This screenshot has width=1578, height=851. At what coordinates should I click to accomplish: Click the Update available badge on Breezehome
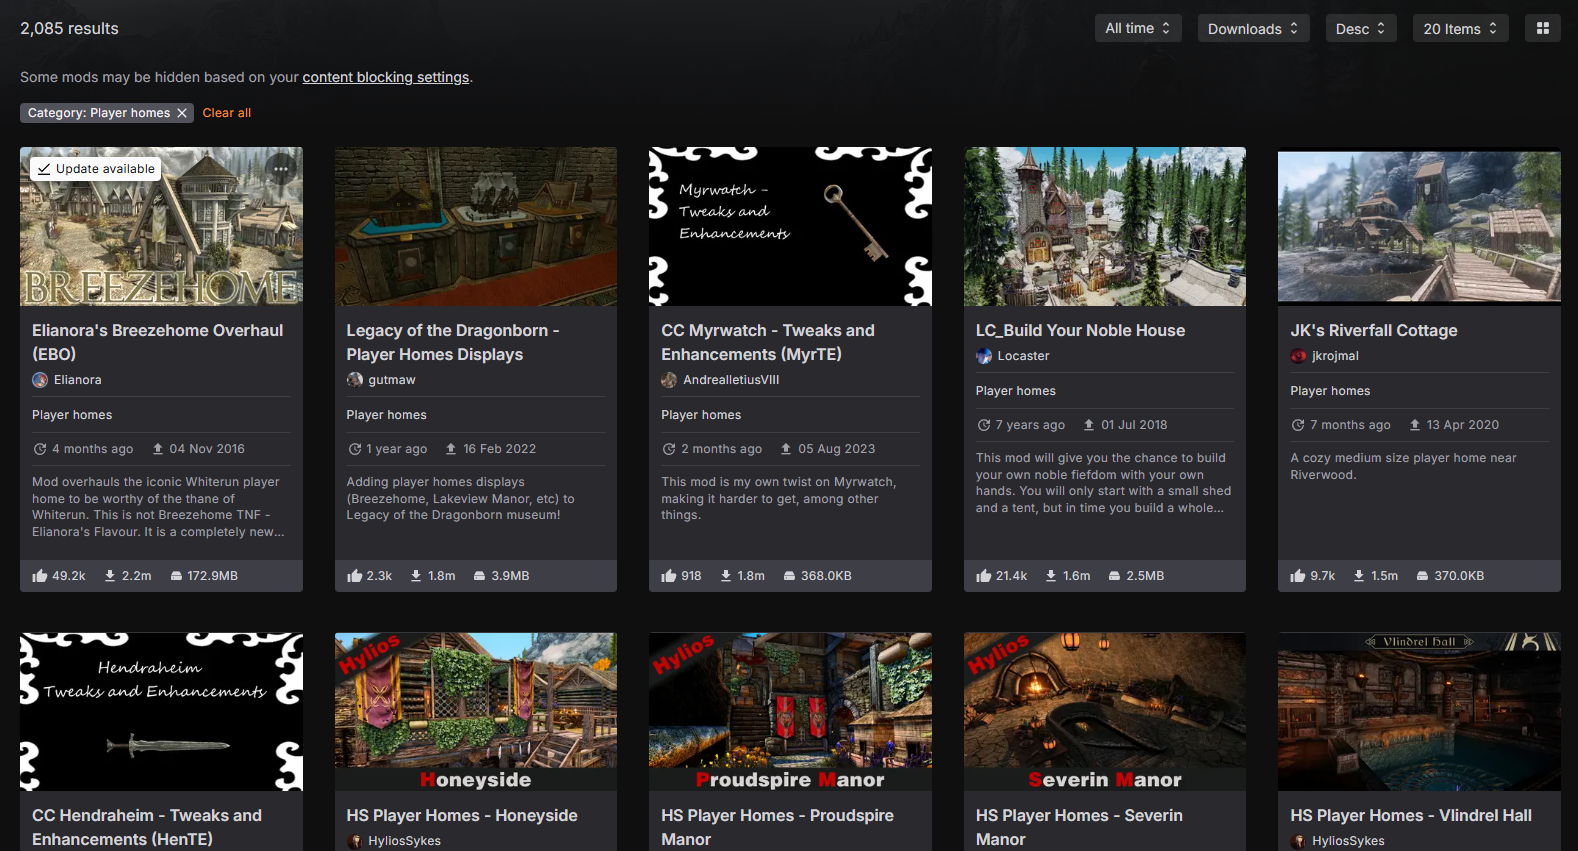(96, 169)
